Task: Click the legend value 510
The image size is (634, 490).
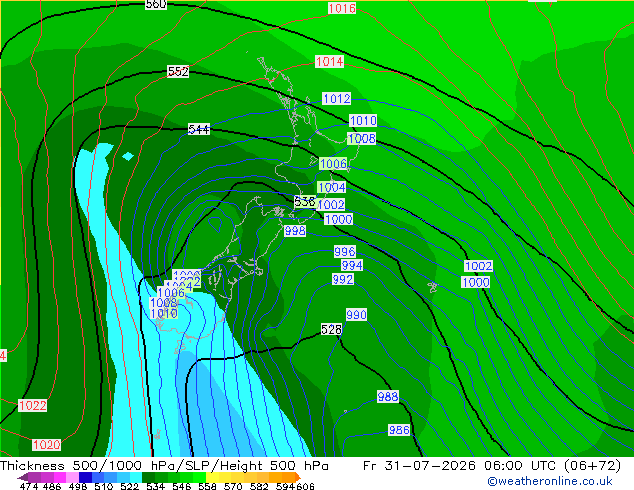Action: click(x=104, y=486)
